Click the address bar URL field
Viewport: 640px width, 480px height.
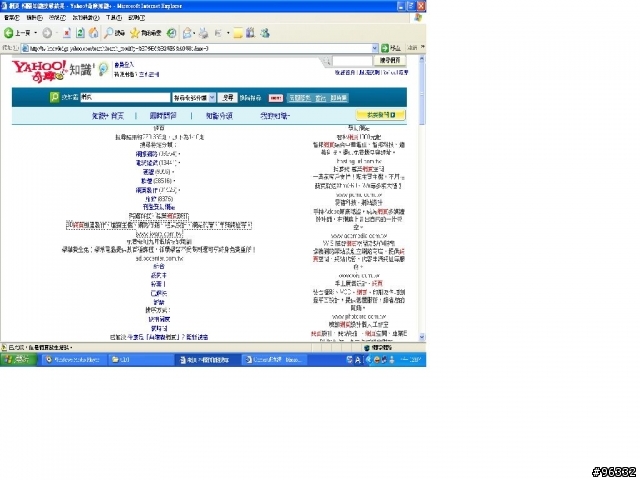[x=200, y=48]
